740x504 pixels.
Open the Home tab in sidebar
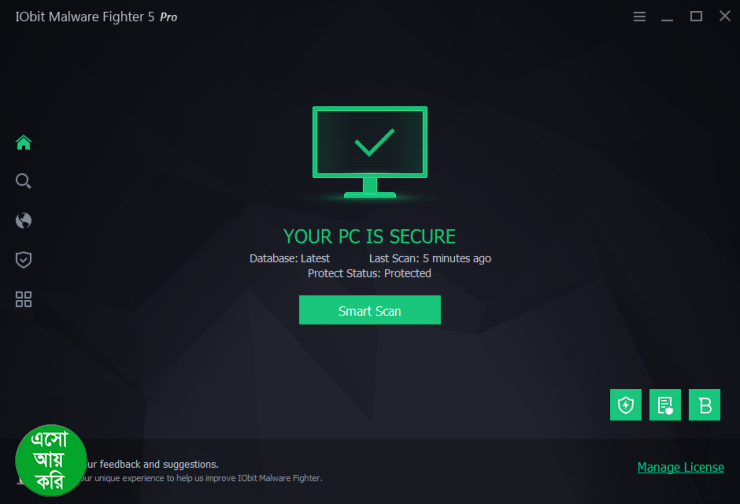coord(23,142)
